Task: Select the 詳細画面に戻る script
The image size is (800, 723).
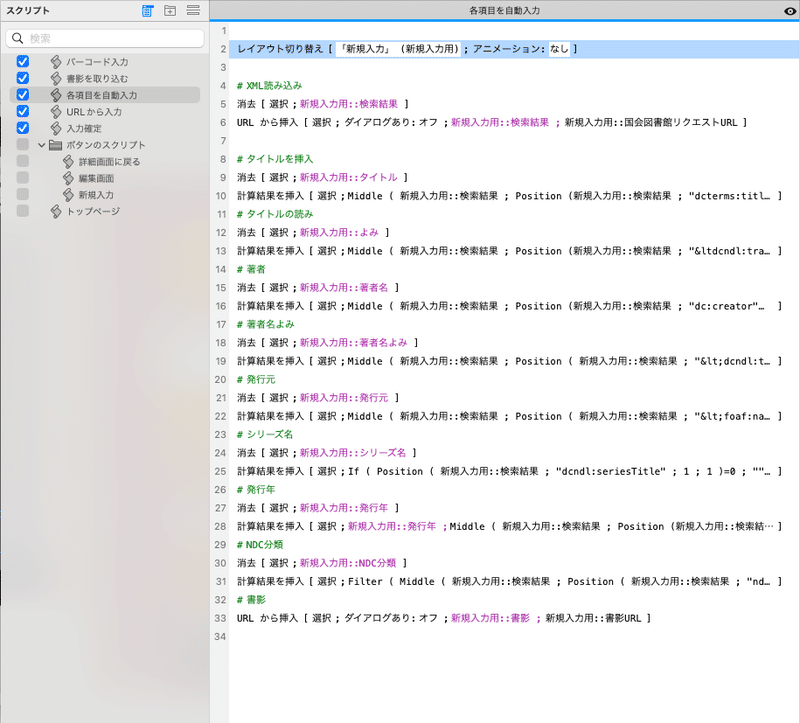Action: (109, 162)
